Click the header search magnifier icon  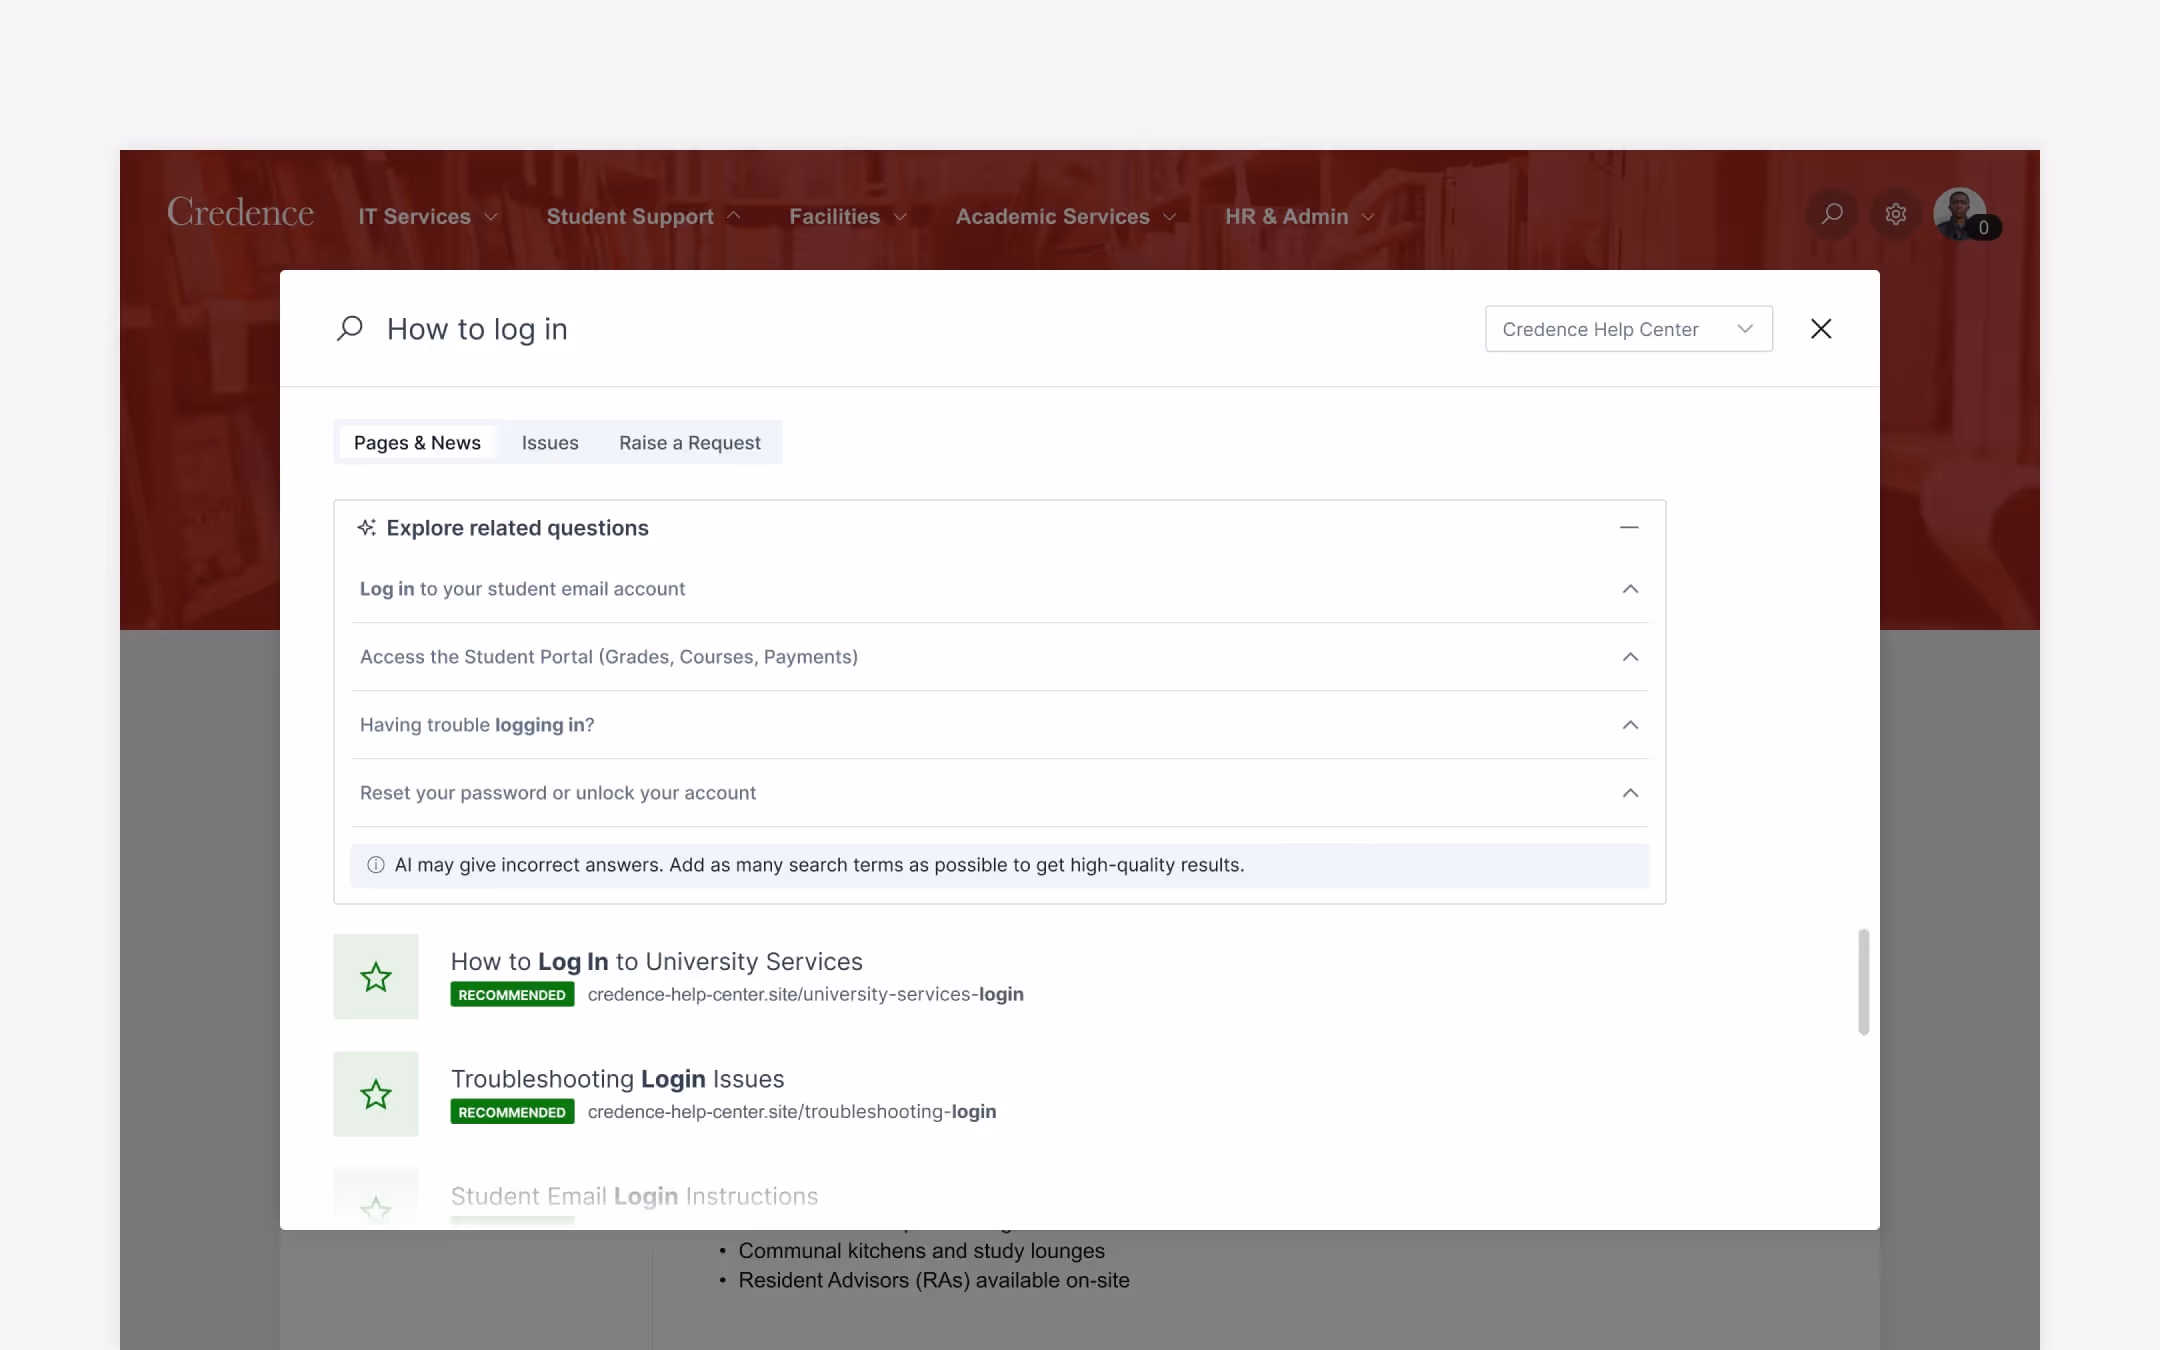[1832, 214]
